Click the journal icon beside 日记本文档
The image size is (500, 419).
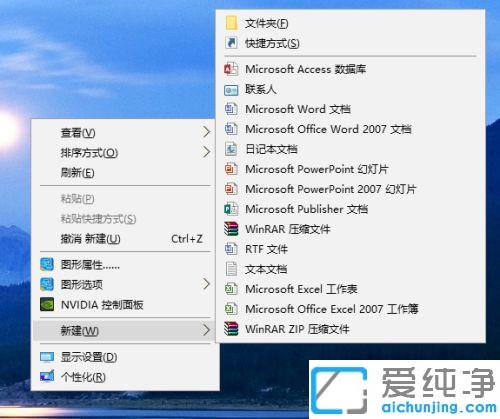(x=231, y=149)
